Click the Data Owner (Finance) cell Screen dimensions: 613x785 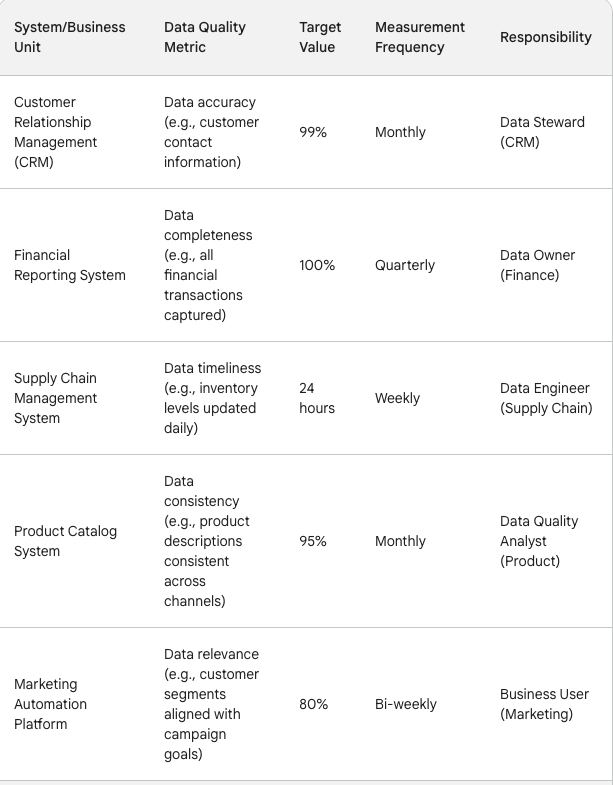click(538, 265)
